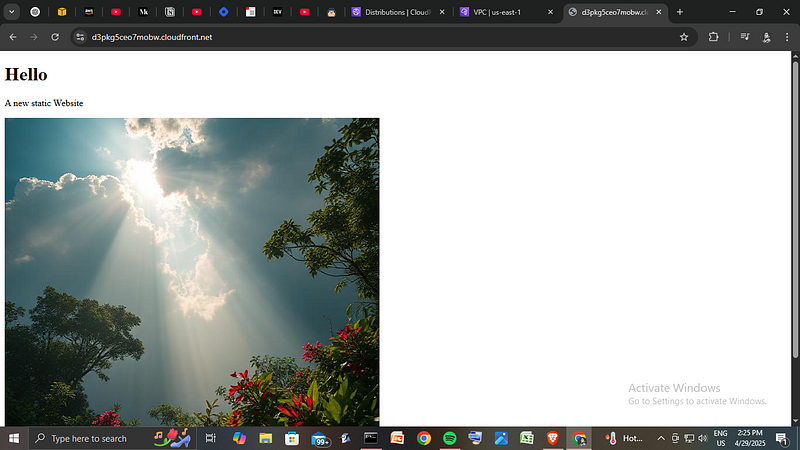Viewport: 800px width, 450px height.
Task: Click the address bar URL field
Action: (x=383, y=37)
